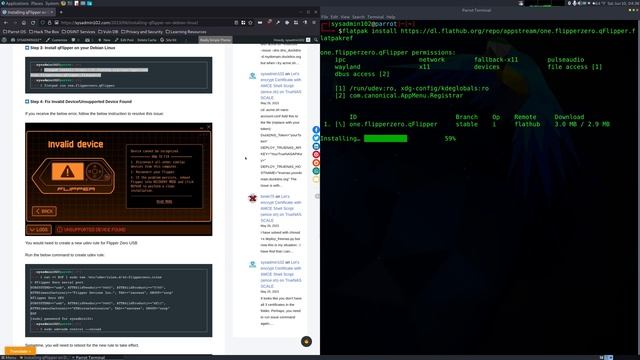The width and height of the screenshot is (640, 360).
Task: Go forward in browser history
Action: point(15,23)
